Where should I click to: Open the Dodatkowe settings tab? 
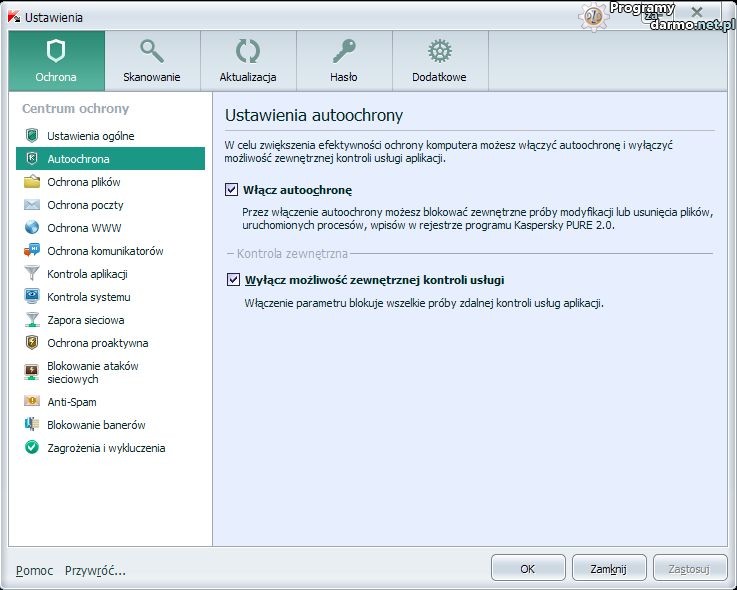[x=439, y=61]
